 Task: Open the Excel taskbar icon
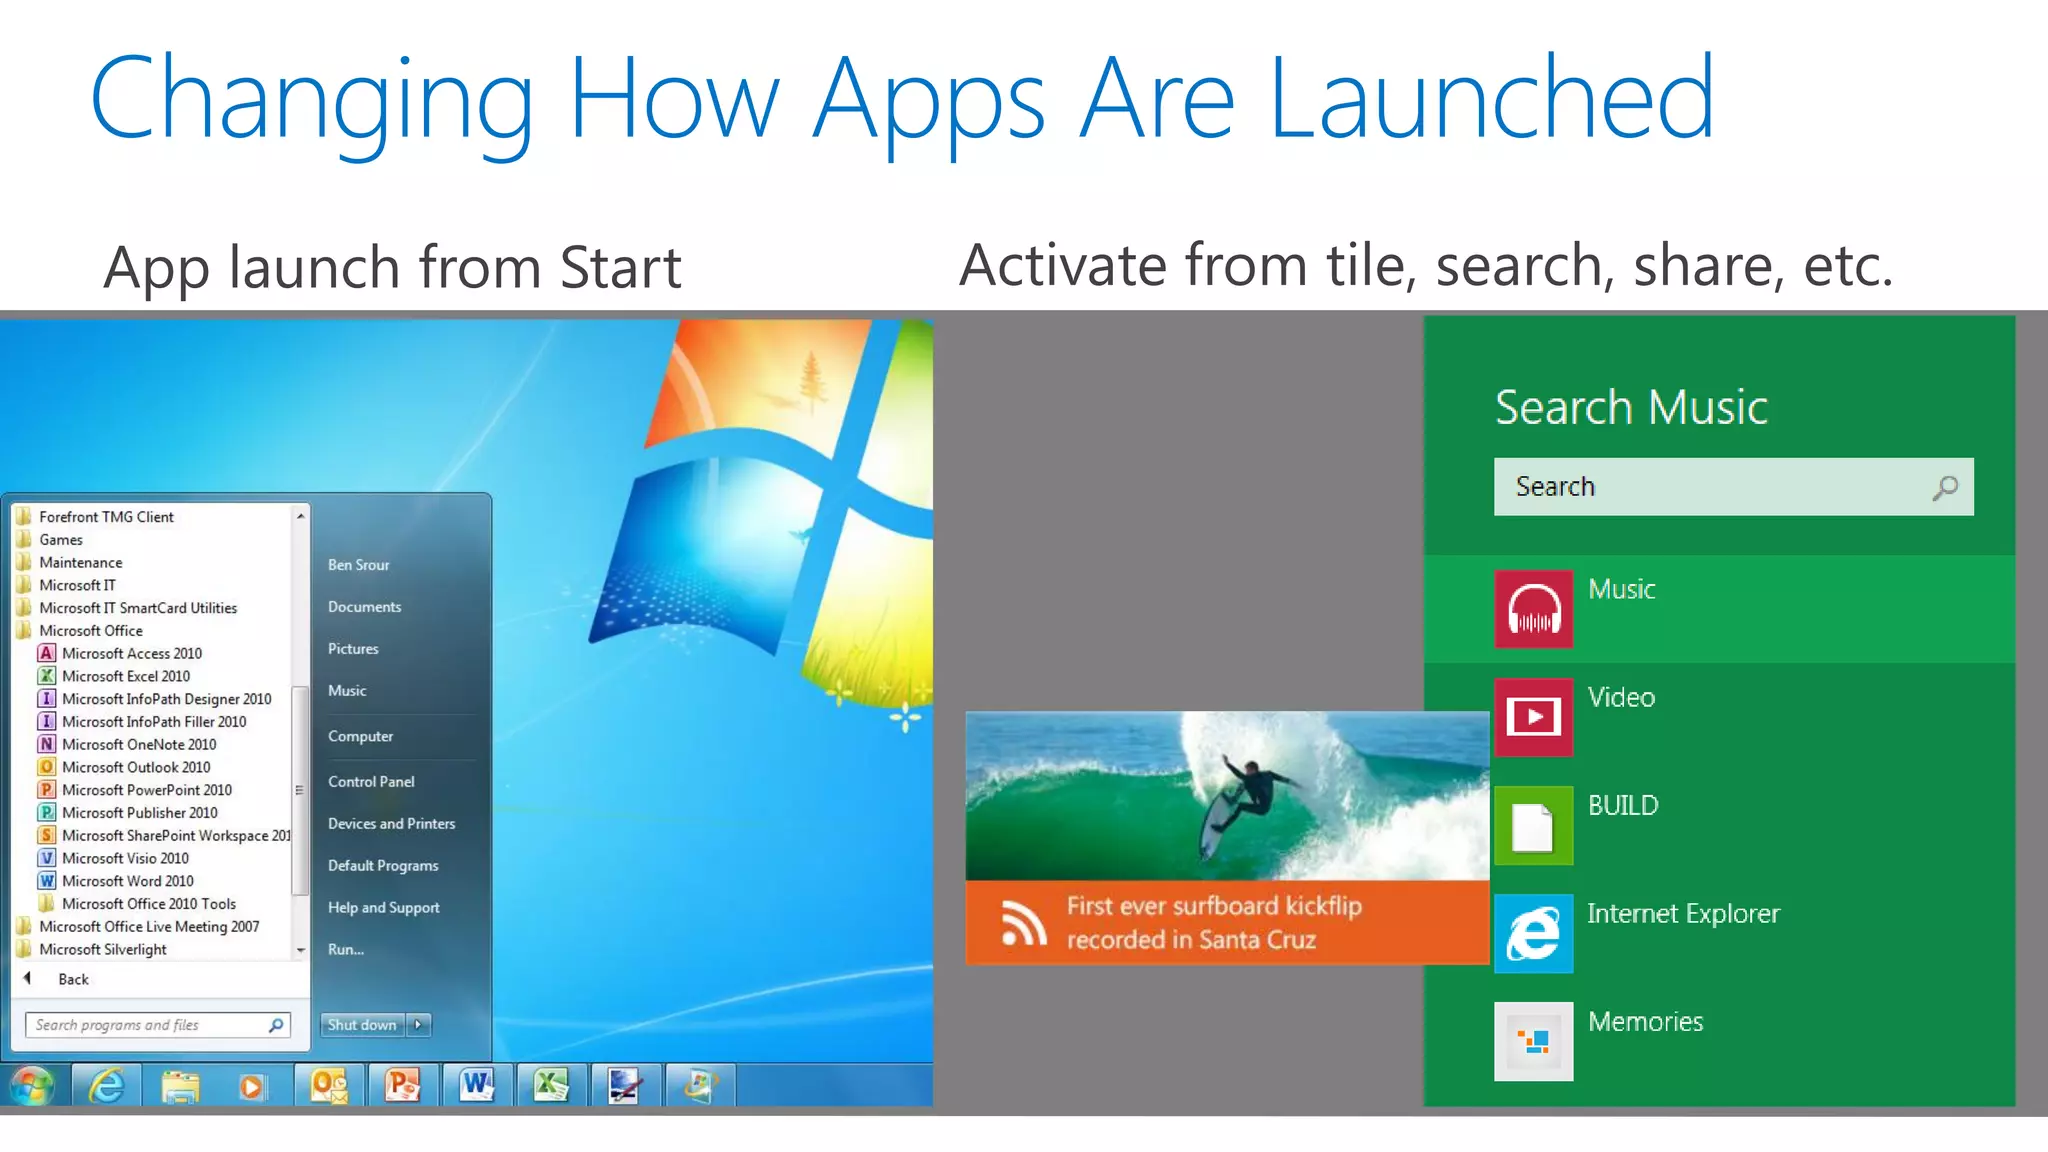(551, 1086)
